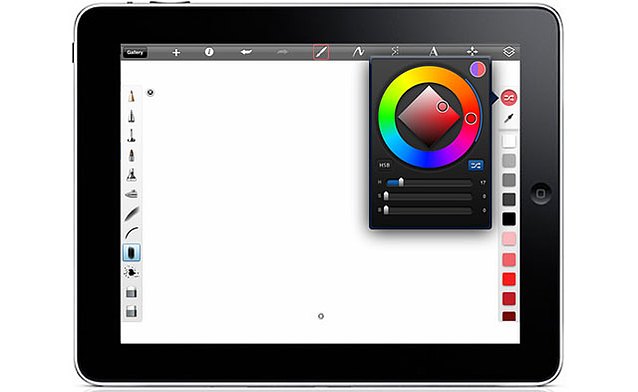The height and width of the screenshot is (392, 638).
Task: Select the brush tool in top bar
Action: [321, 52]
